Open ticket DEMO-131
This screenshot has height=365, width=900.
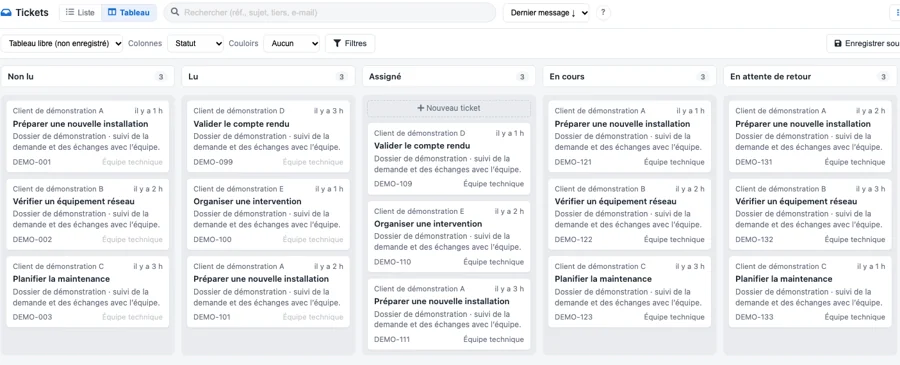click(x=810, y=136)
